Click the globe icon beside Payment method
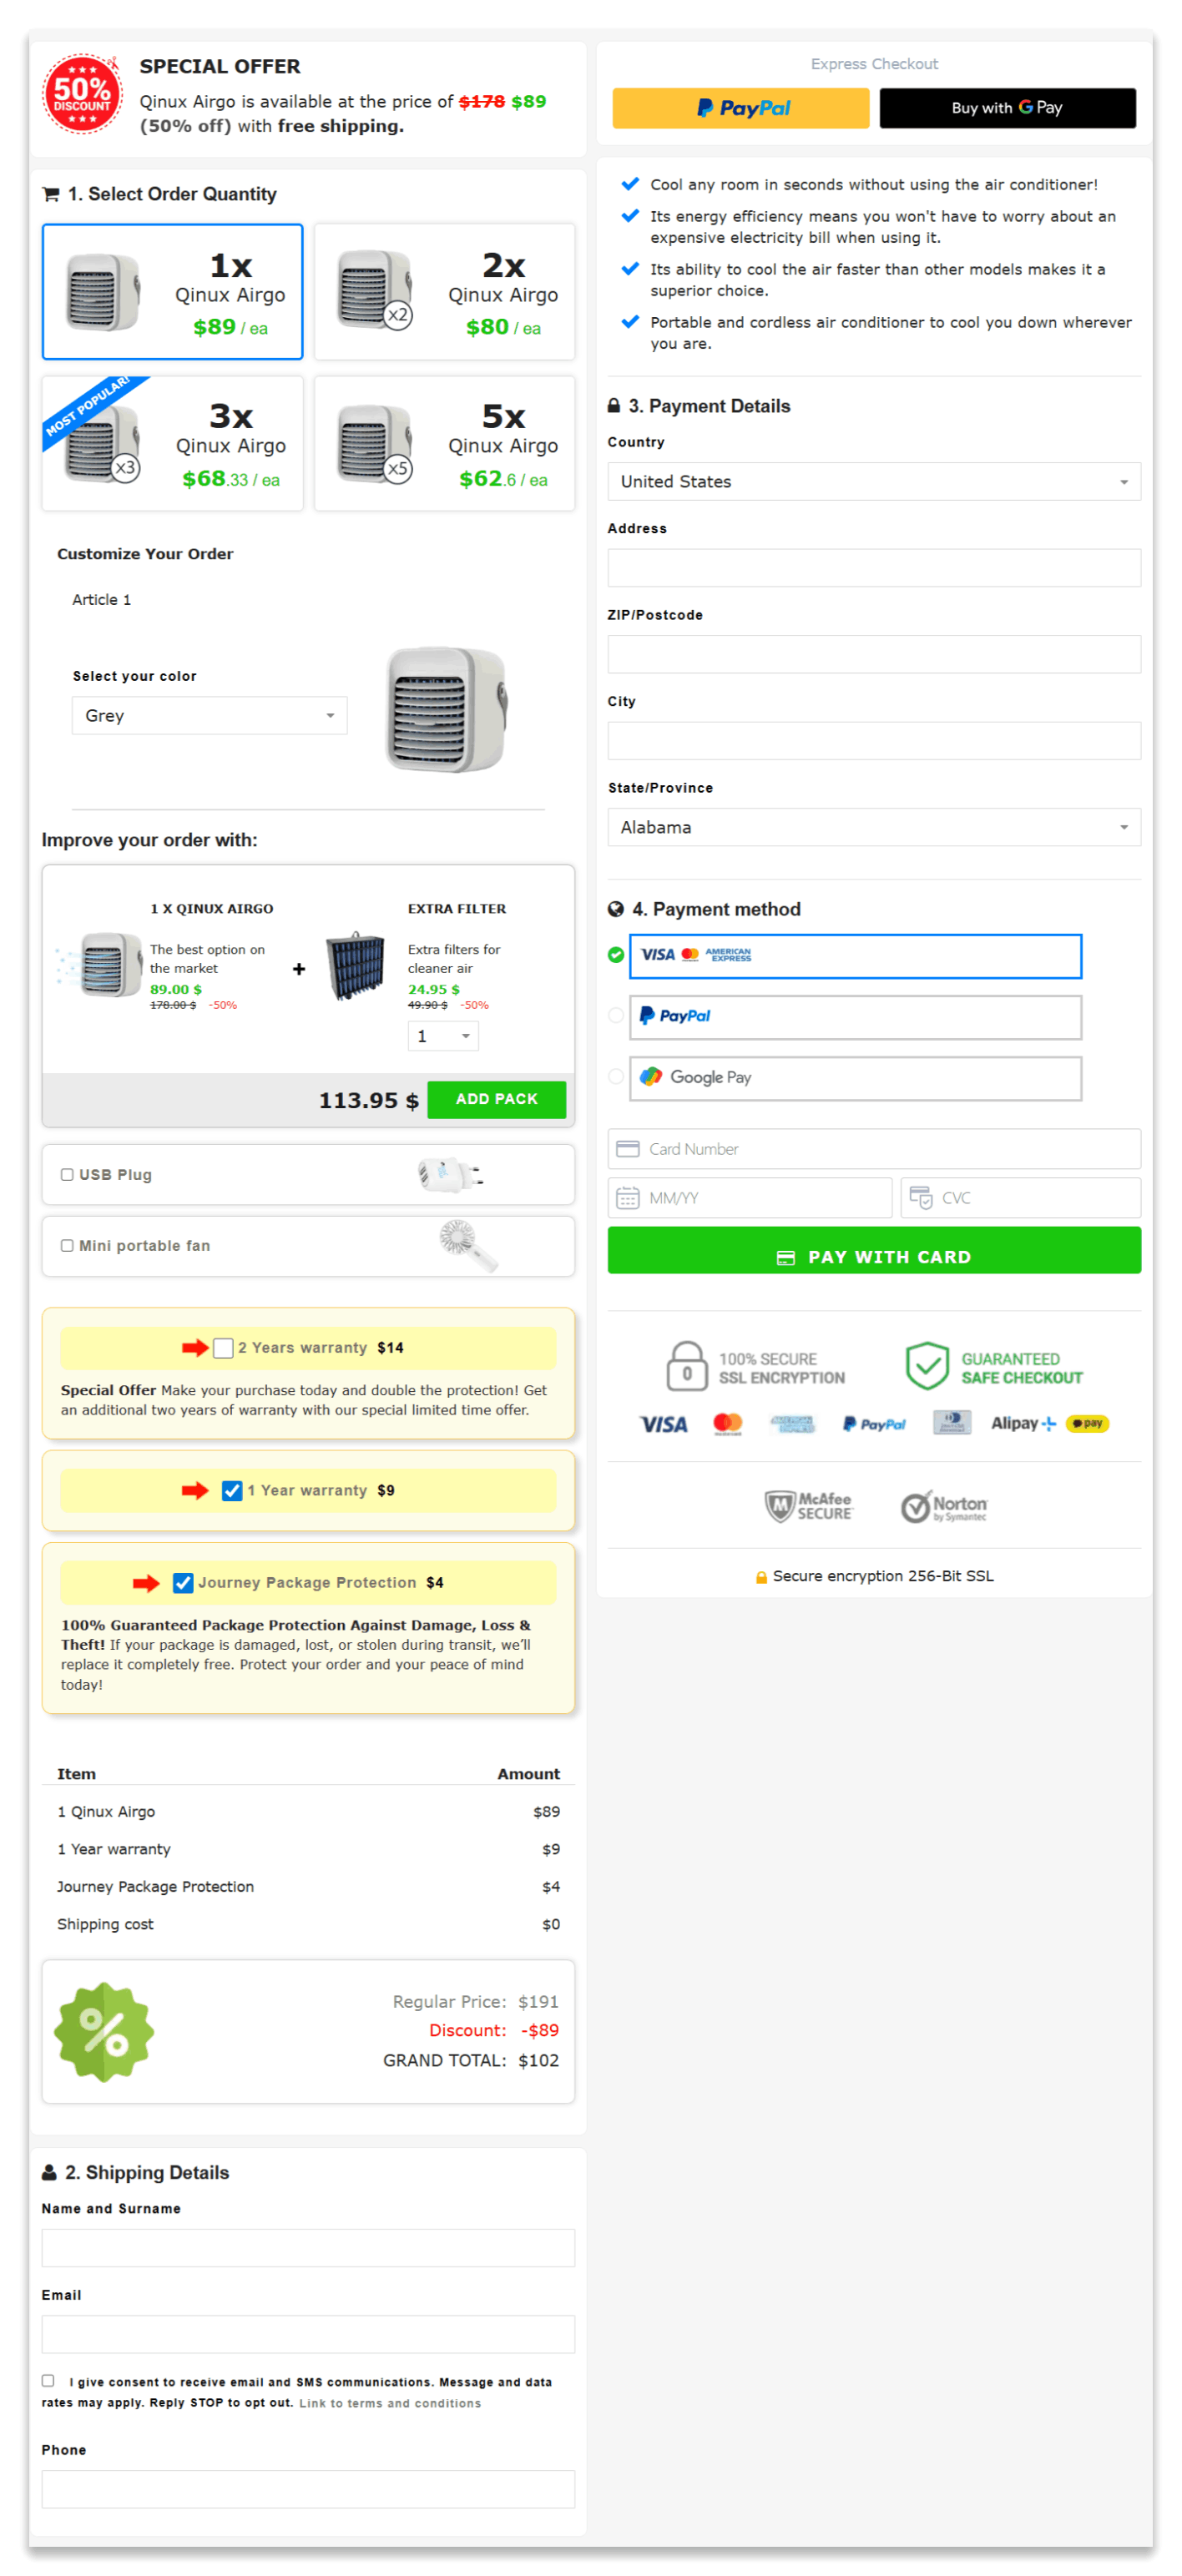This screenshot has height=2576, width=1182. 616,909
